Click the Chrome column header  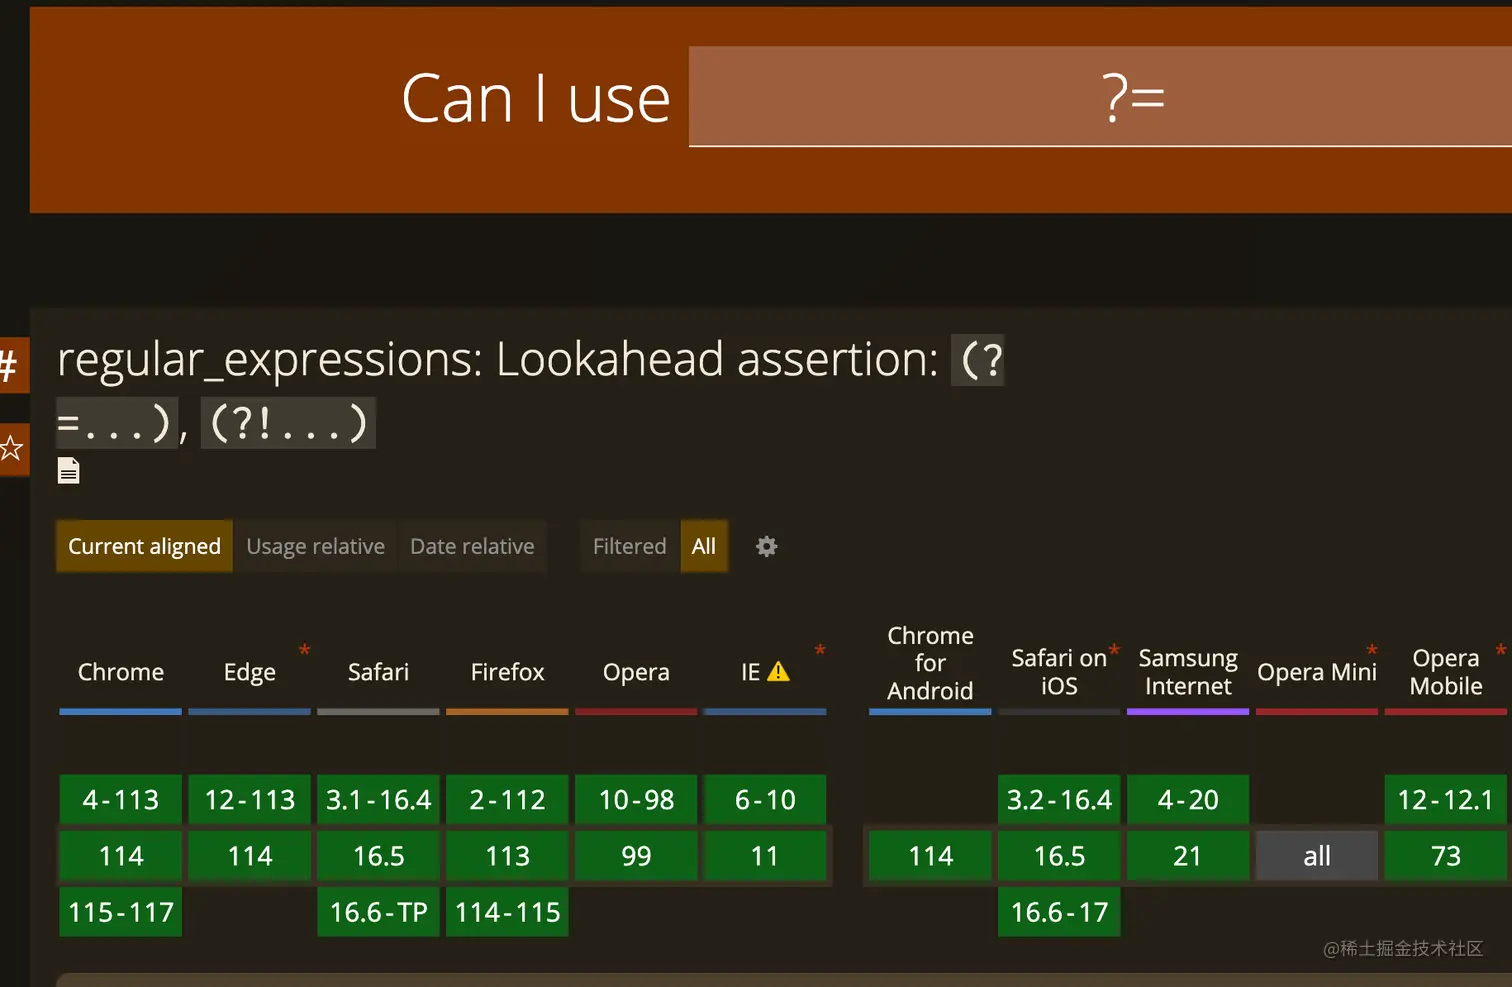121,672
